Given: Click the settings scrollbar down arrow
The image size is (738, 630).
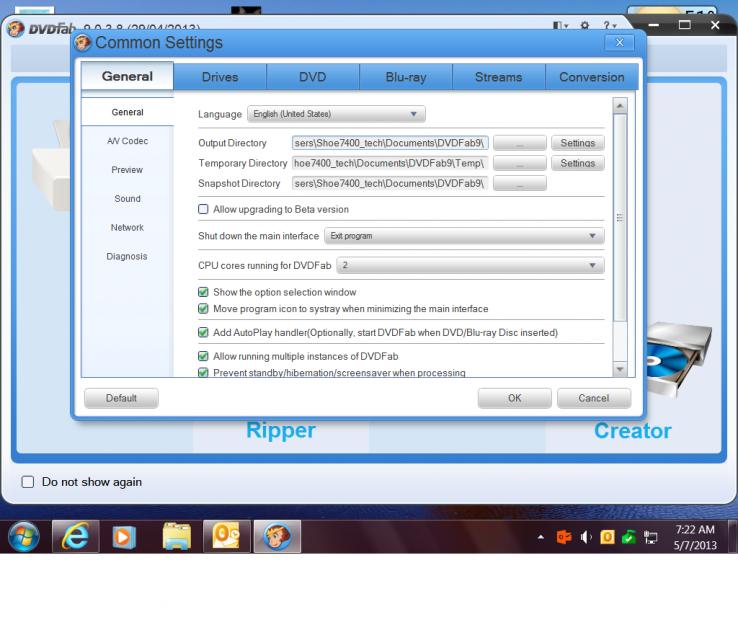Looking at the screenshot, I should tap(620, 369).
